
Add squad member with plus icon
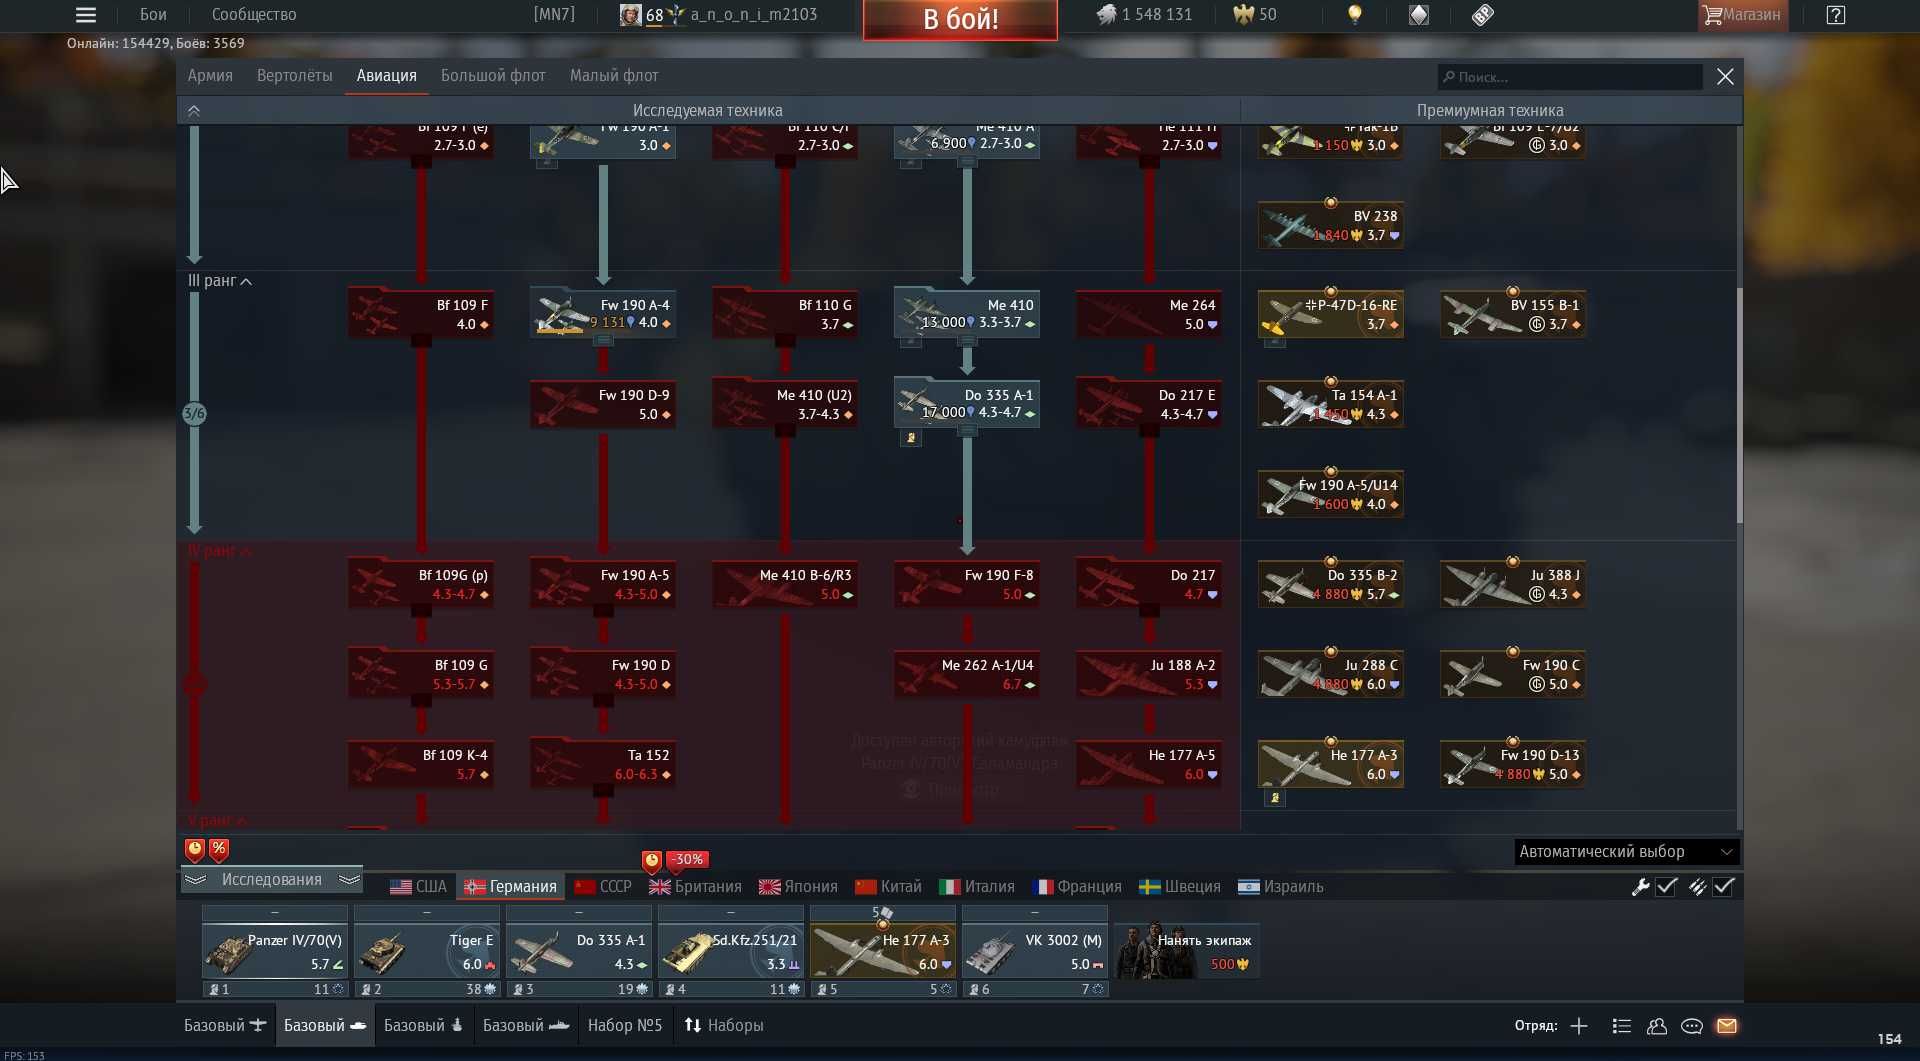pyautogui.click(x=1579, y=1026)
